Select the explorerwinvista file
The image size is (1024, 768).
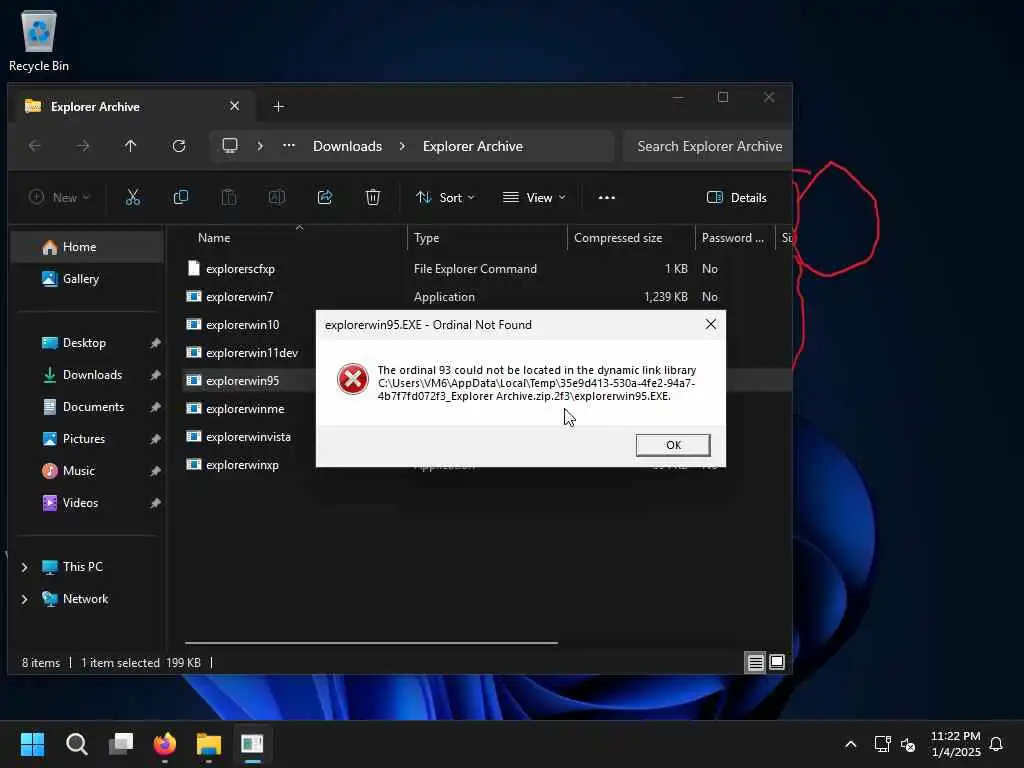coord(248,437)
